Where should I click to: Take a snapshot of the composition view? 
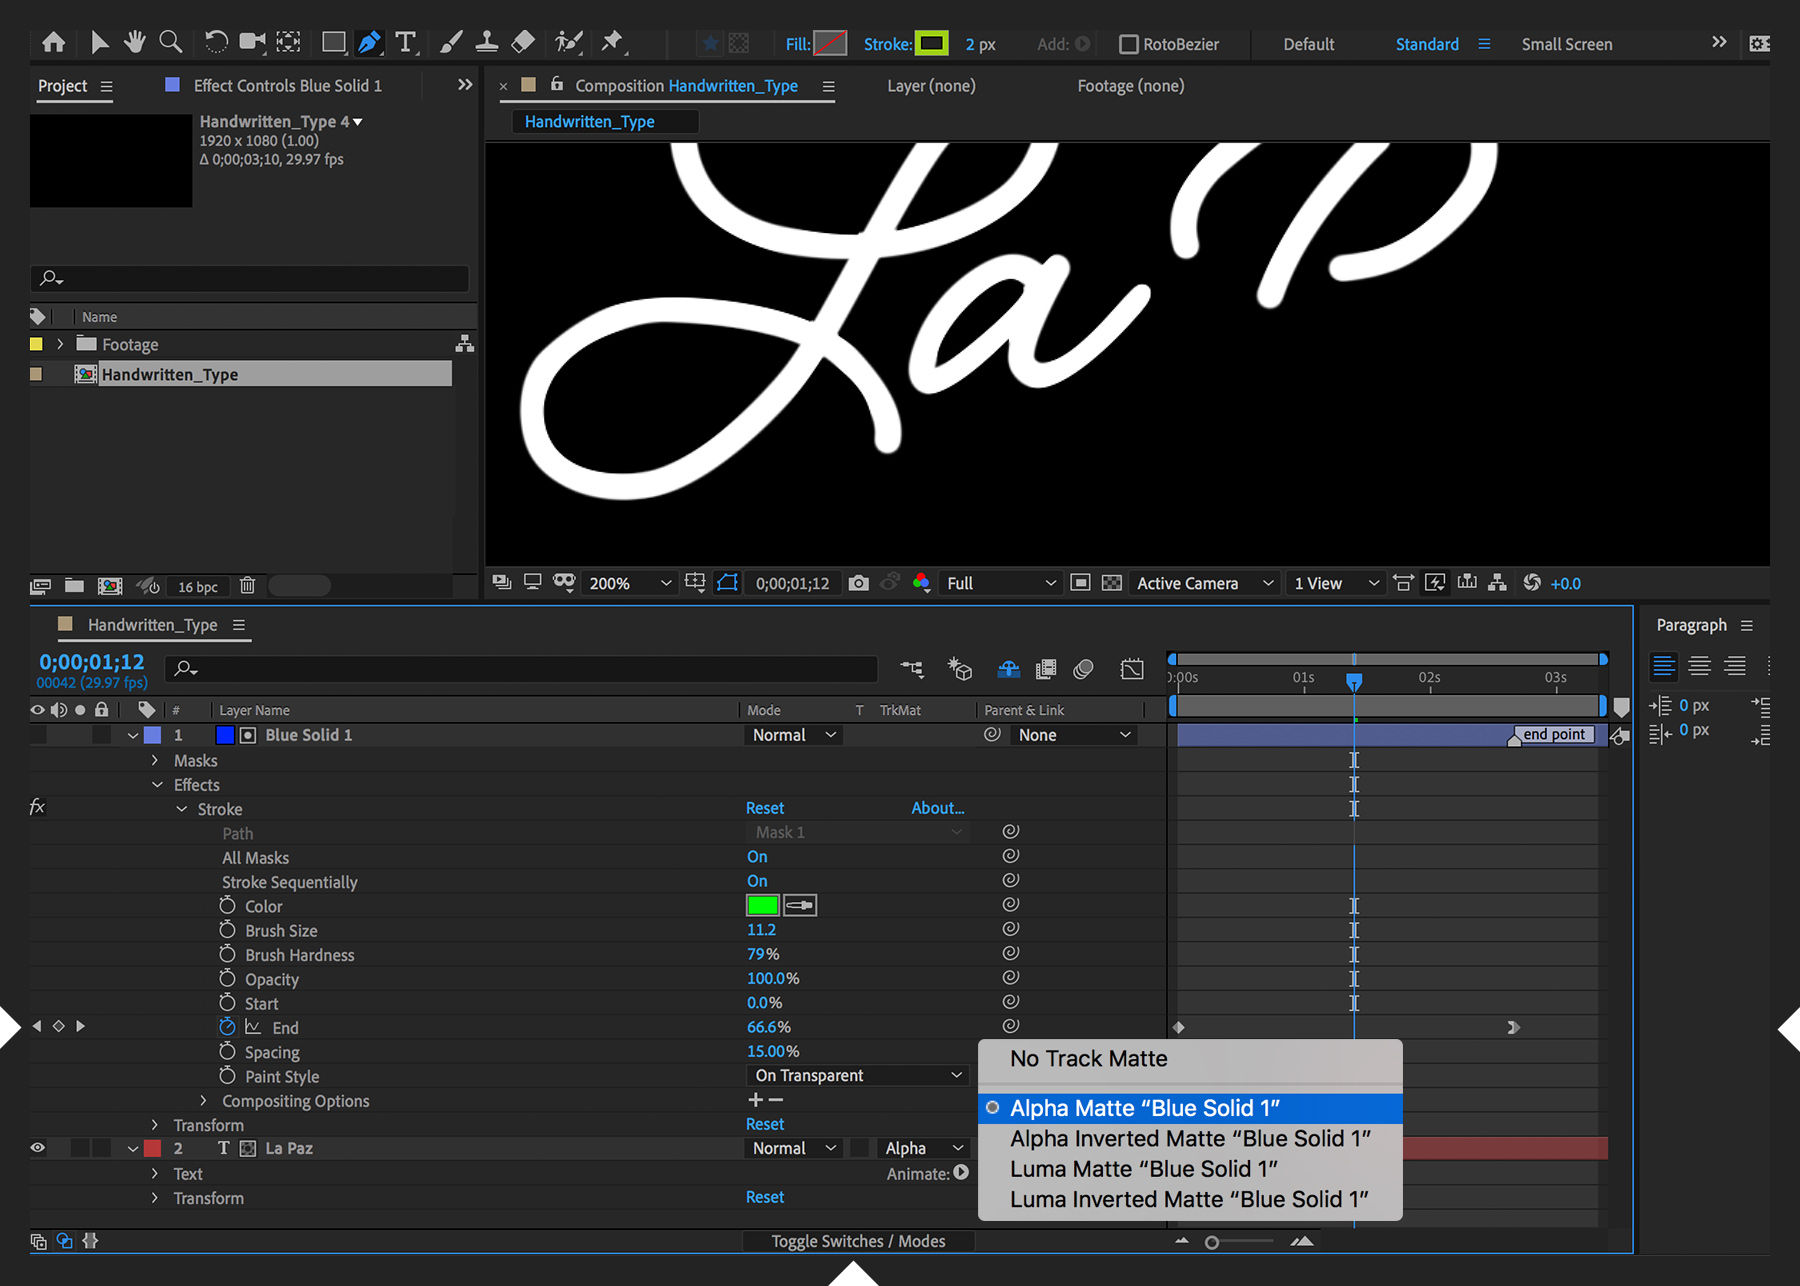click(x=858, y=583)
